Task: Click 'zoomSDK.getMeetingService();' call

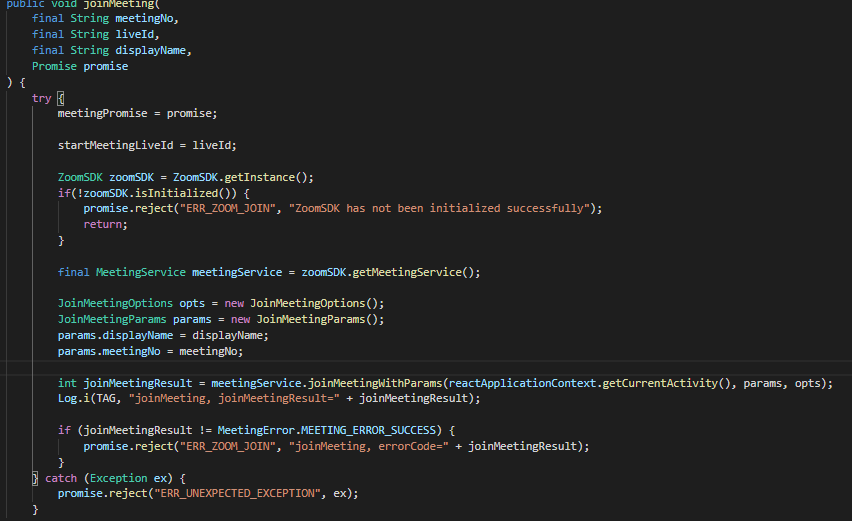Action: (391, 272)
